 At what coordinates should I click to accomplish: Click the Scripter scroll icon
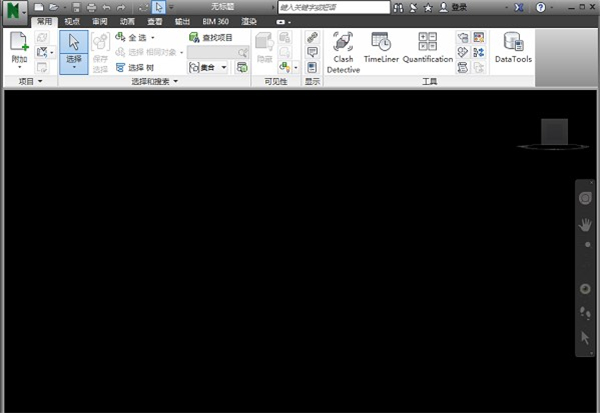pyautogui.click(x=463, y=67)
